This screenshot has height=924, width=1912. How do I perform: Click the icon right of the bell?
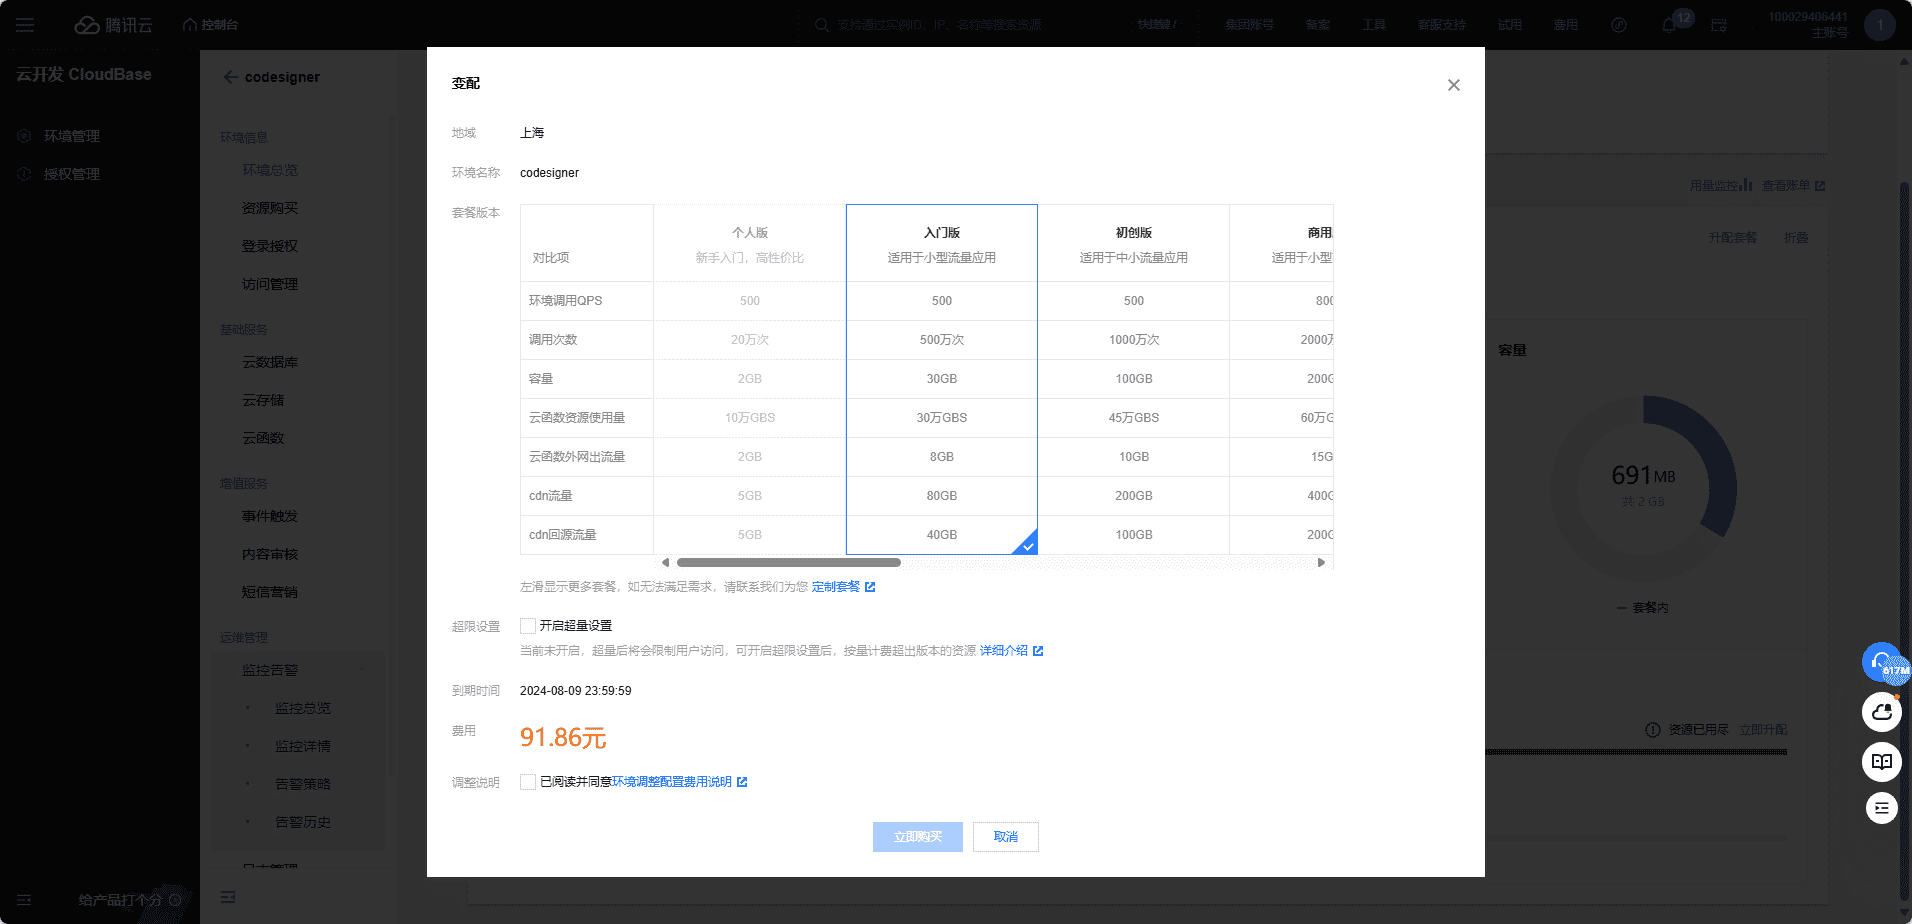1719,25
